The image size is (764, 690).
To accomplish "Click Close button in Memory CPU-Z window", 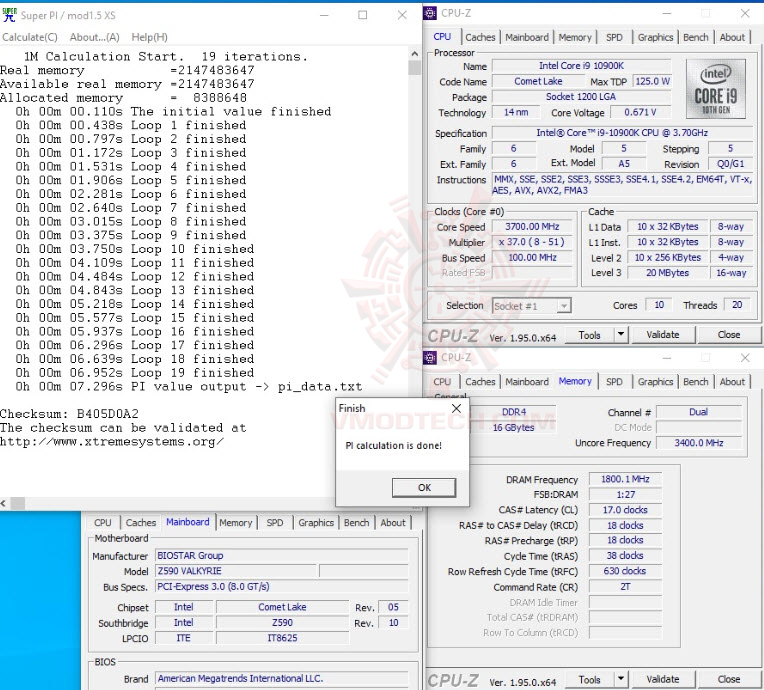I will pos(729,679).
